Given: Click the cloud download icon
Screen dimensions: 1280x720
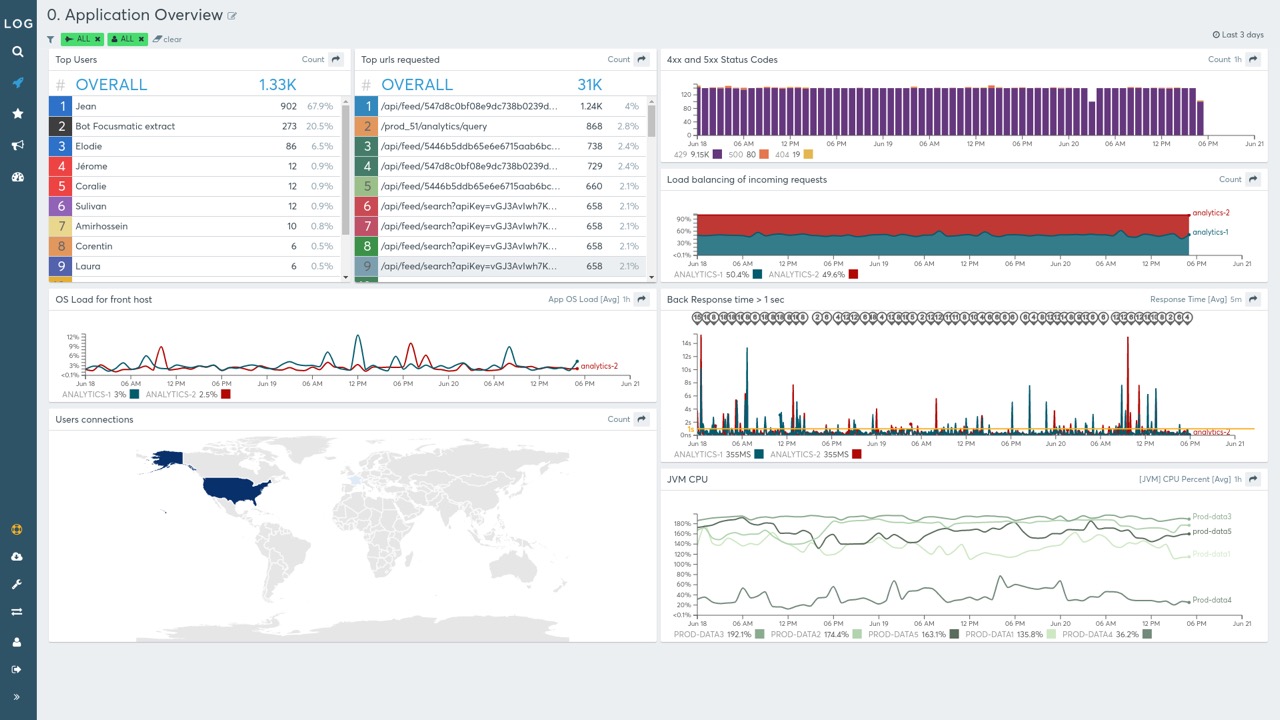Looking at the screenshot, I should (x=17, y=557).
